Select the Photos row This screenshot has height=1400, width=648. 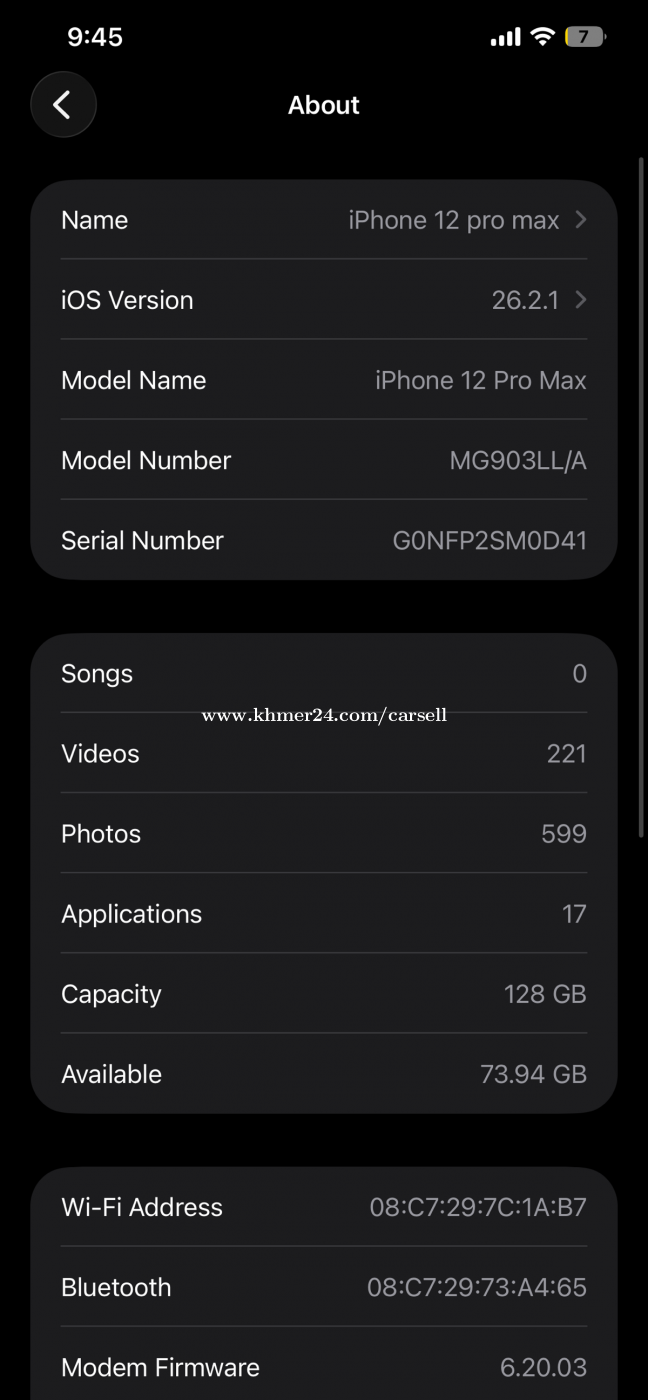tap(324, 833)
